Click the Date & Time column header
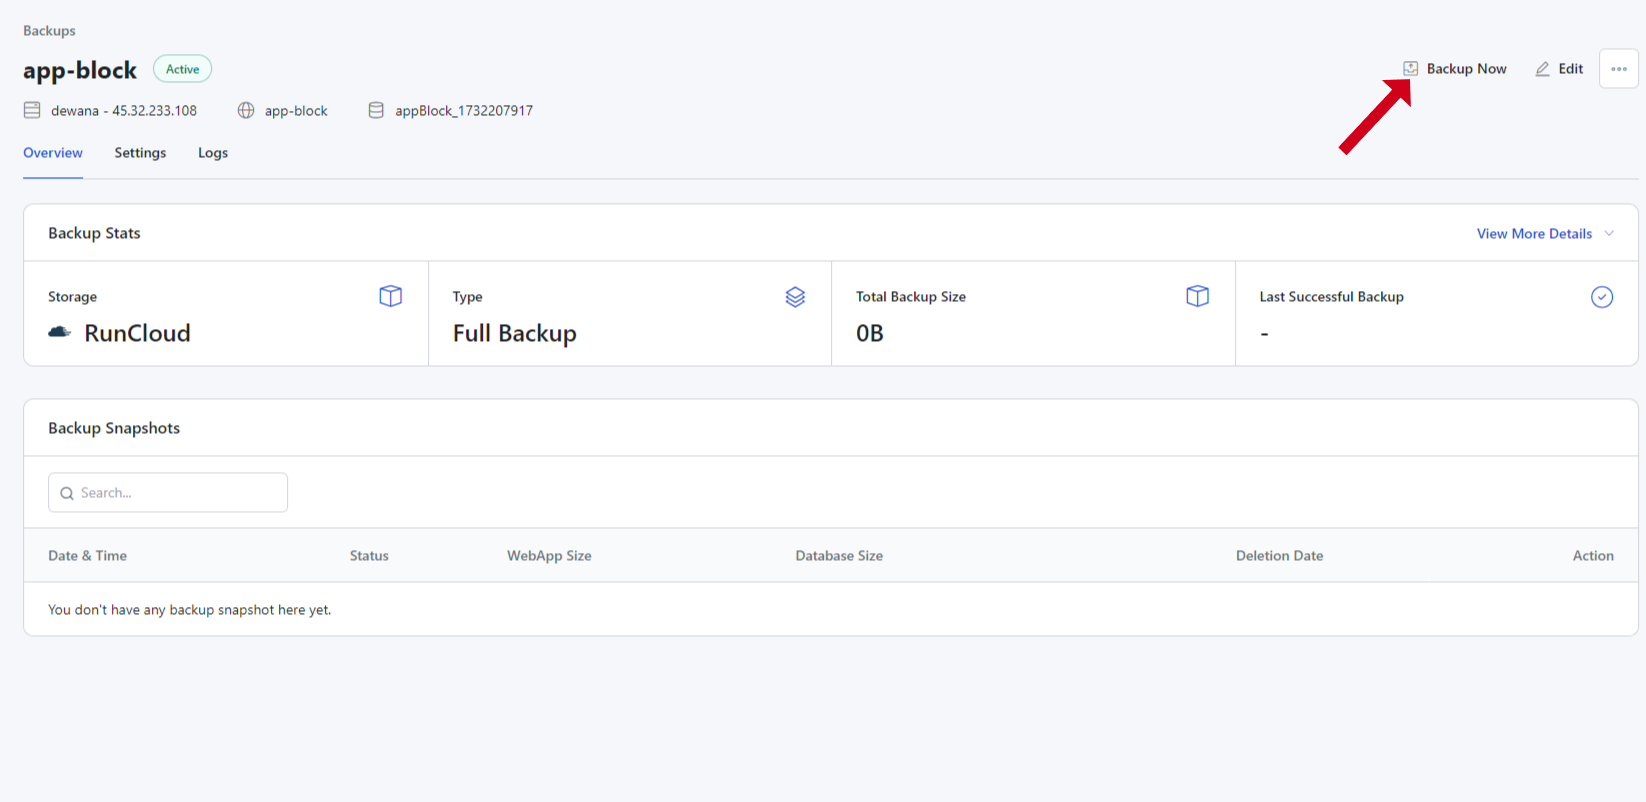Screen dimensions: 1646x802 click(x=88, y=556)
